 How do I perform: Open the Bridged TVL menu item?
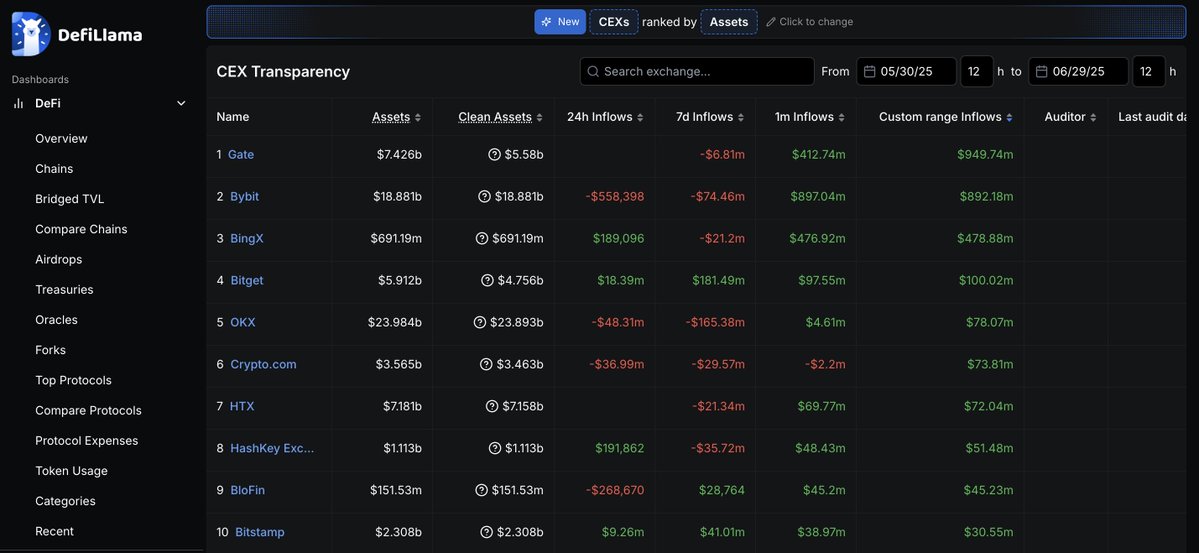70,199
